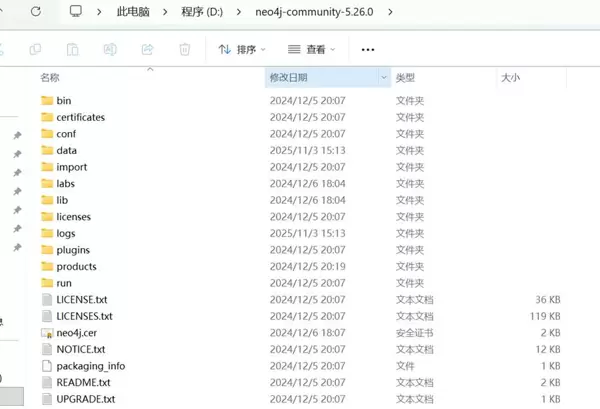600x409 pixels.
Task: Select the conf folder
Action: click(66, 134)
